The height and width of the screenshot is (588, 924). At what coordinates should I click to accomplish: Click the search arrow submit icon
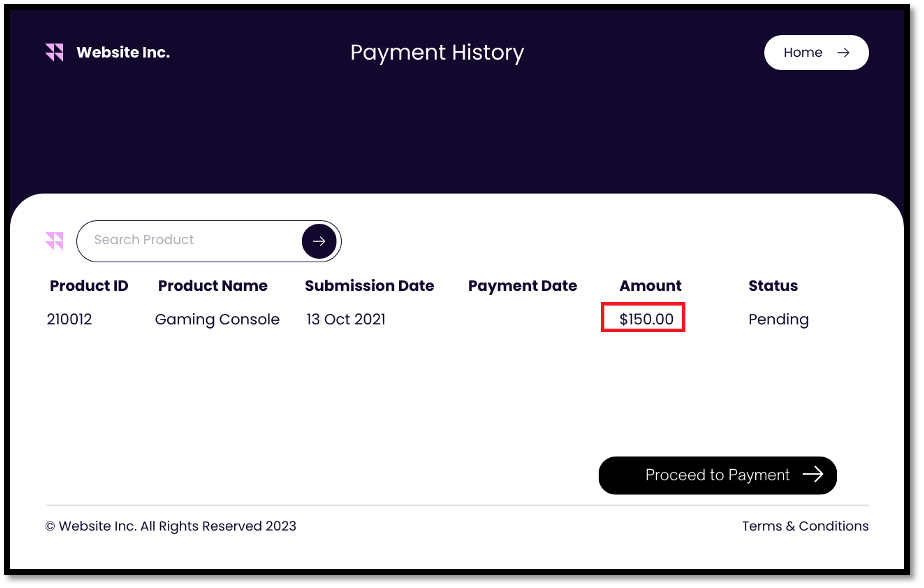[319, 241]
